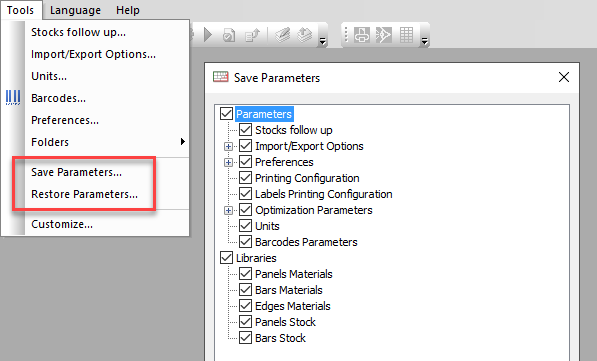Select the Panels Materials tree label
597x361 pixels.
click(x=294, y=274)
